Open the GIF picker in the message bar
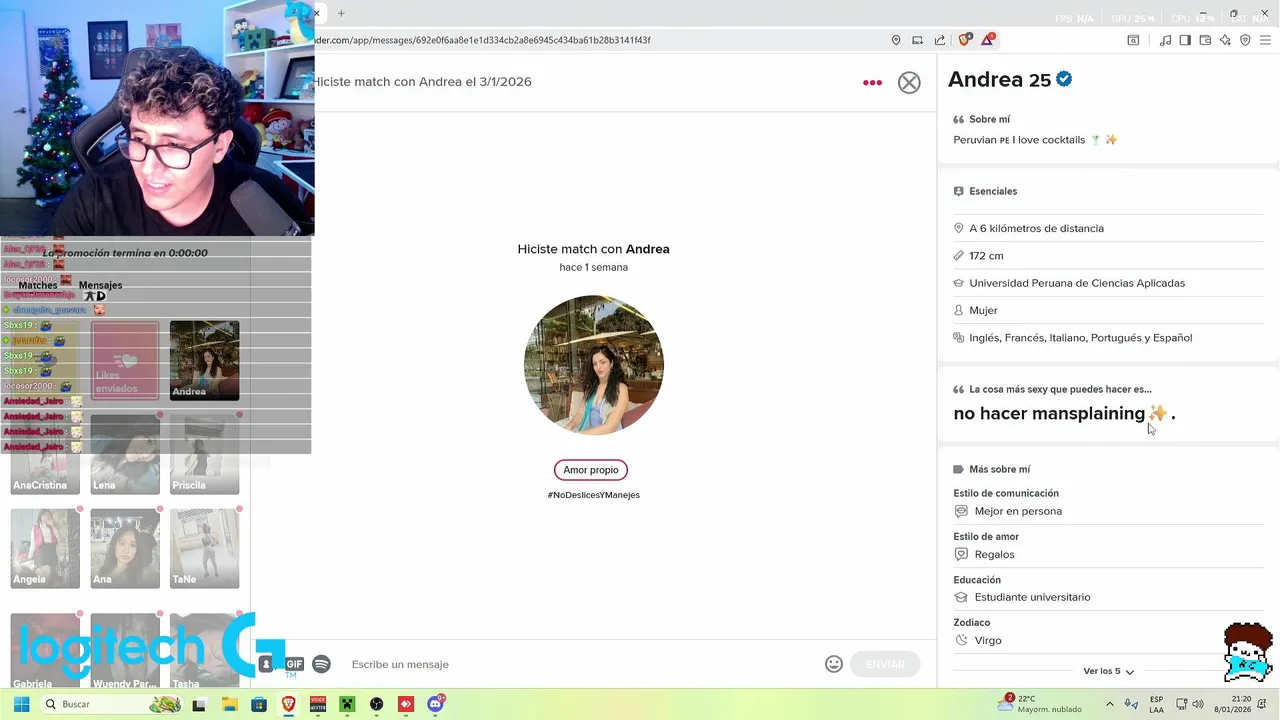Image resolution: width=1280 pixels, height=720 pixels. pyautogui.click(x=294, y=664)
